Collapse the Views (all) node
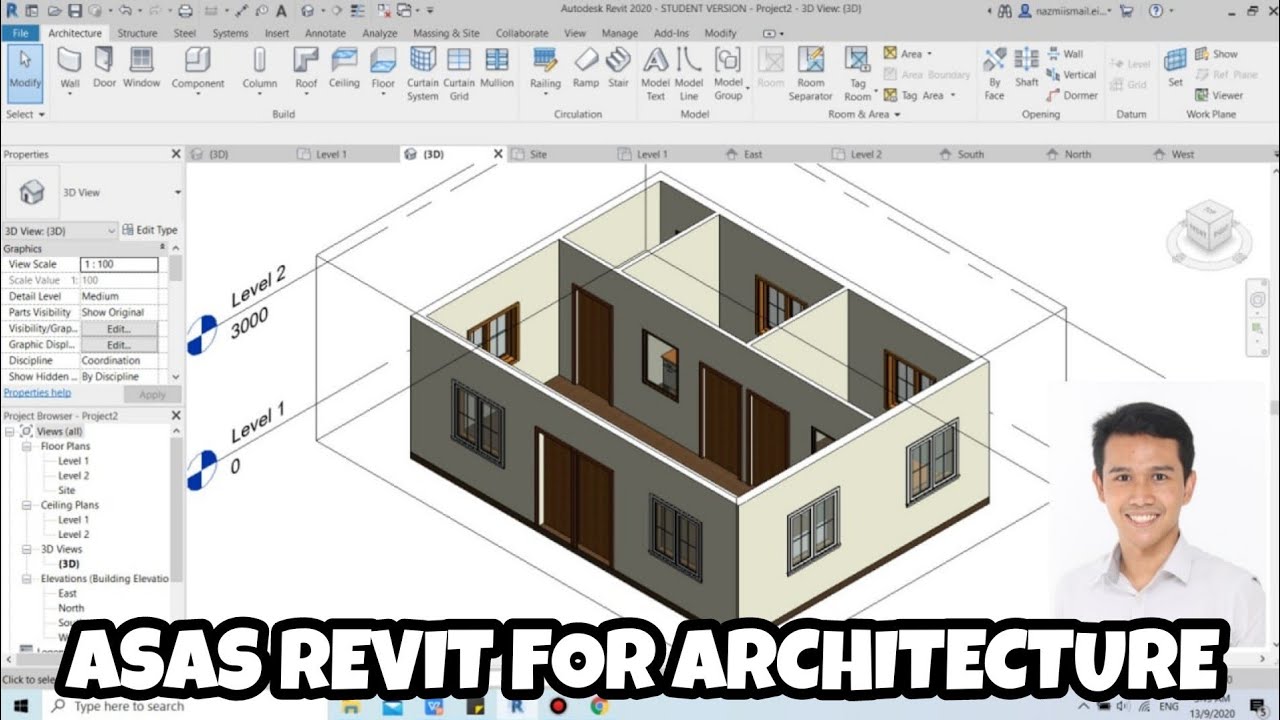This screenshot has height=720, width=1280. click(10, 431)
